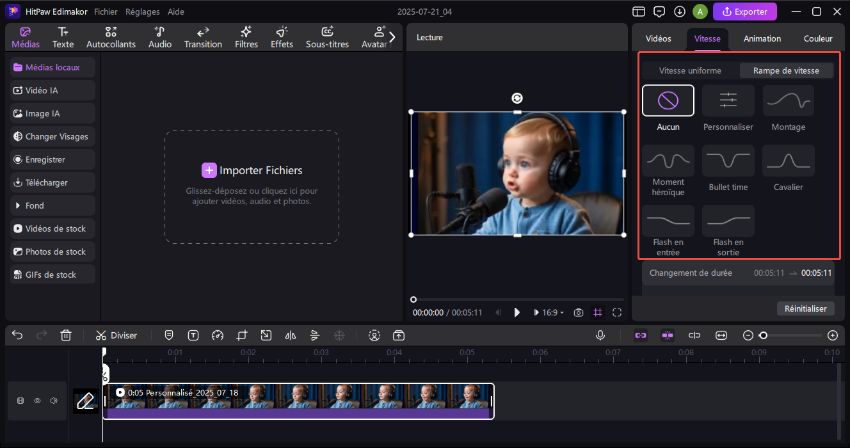850x448 pixels.
Task: Play the preview video
Action: (x=517, y=312)
